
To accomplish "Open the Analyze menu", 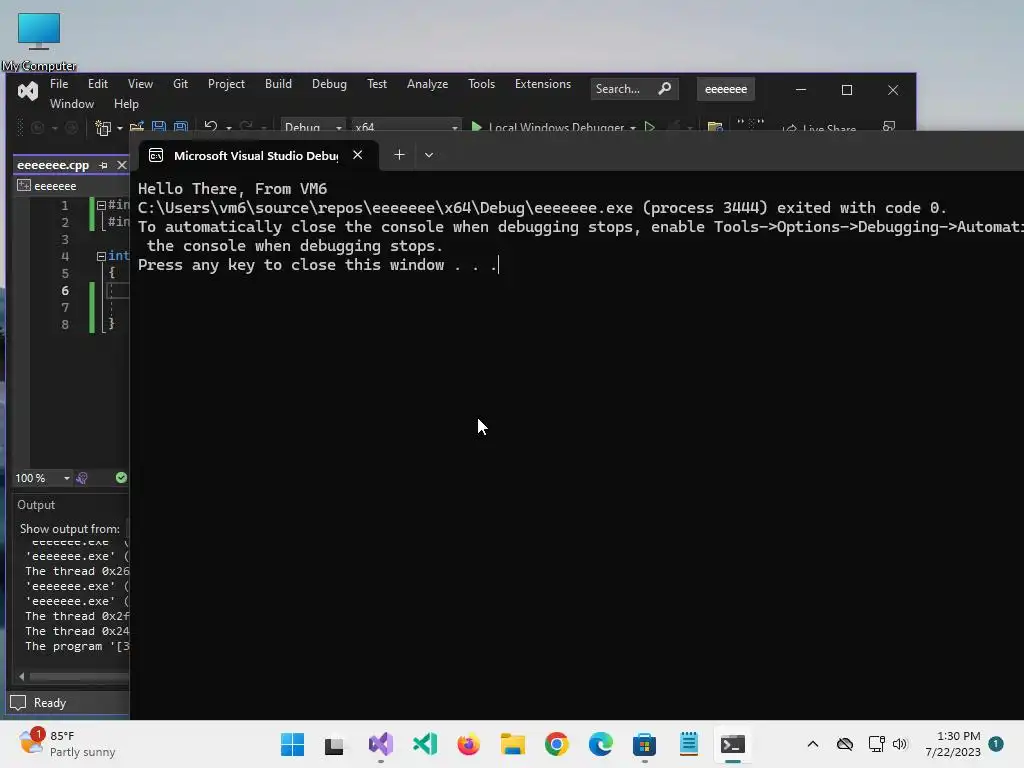I will [427, 84].
